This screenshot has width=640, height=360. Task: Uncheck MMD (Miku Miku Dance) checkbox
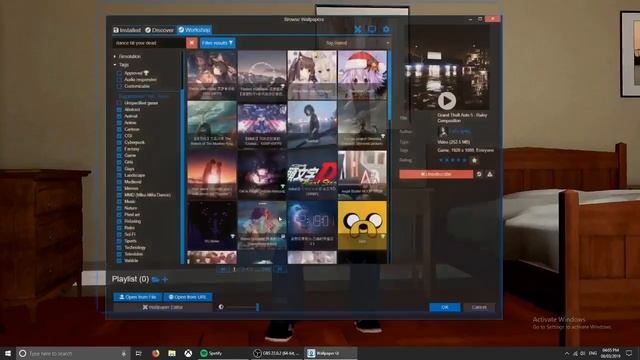[120, 195]
